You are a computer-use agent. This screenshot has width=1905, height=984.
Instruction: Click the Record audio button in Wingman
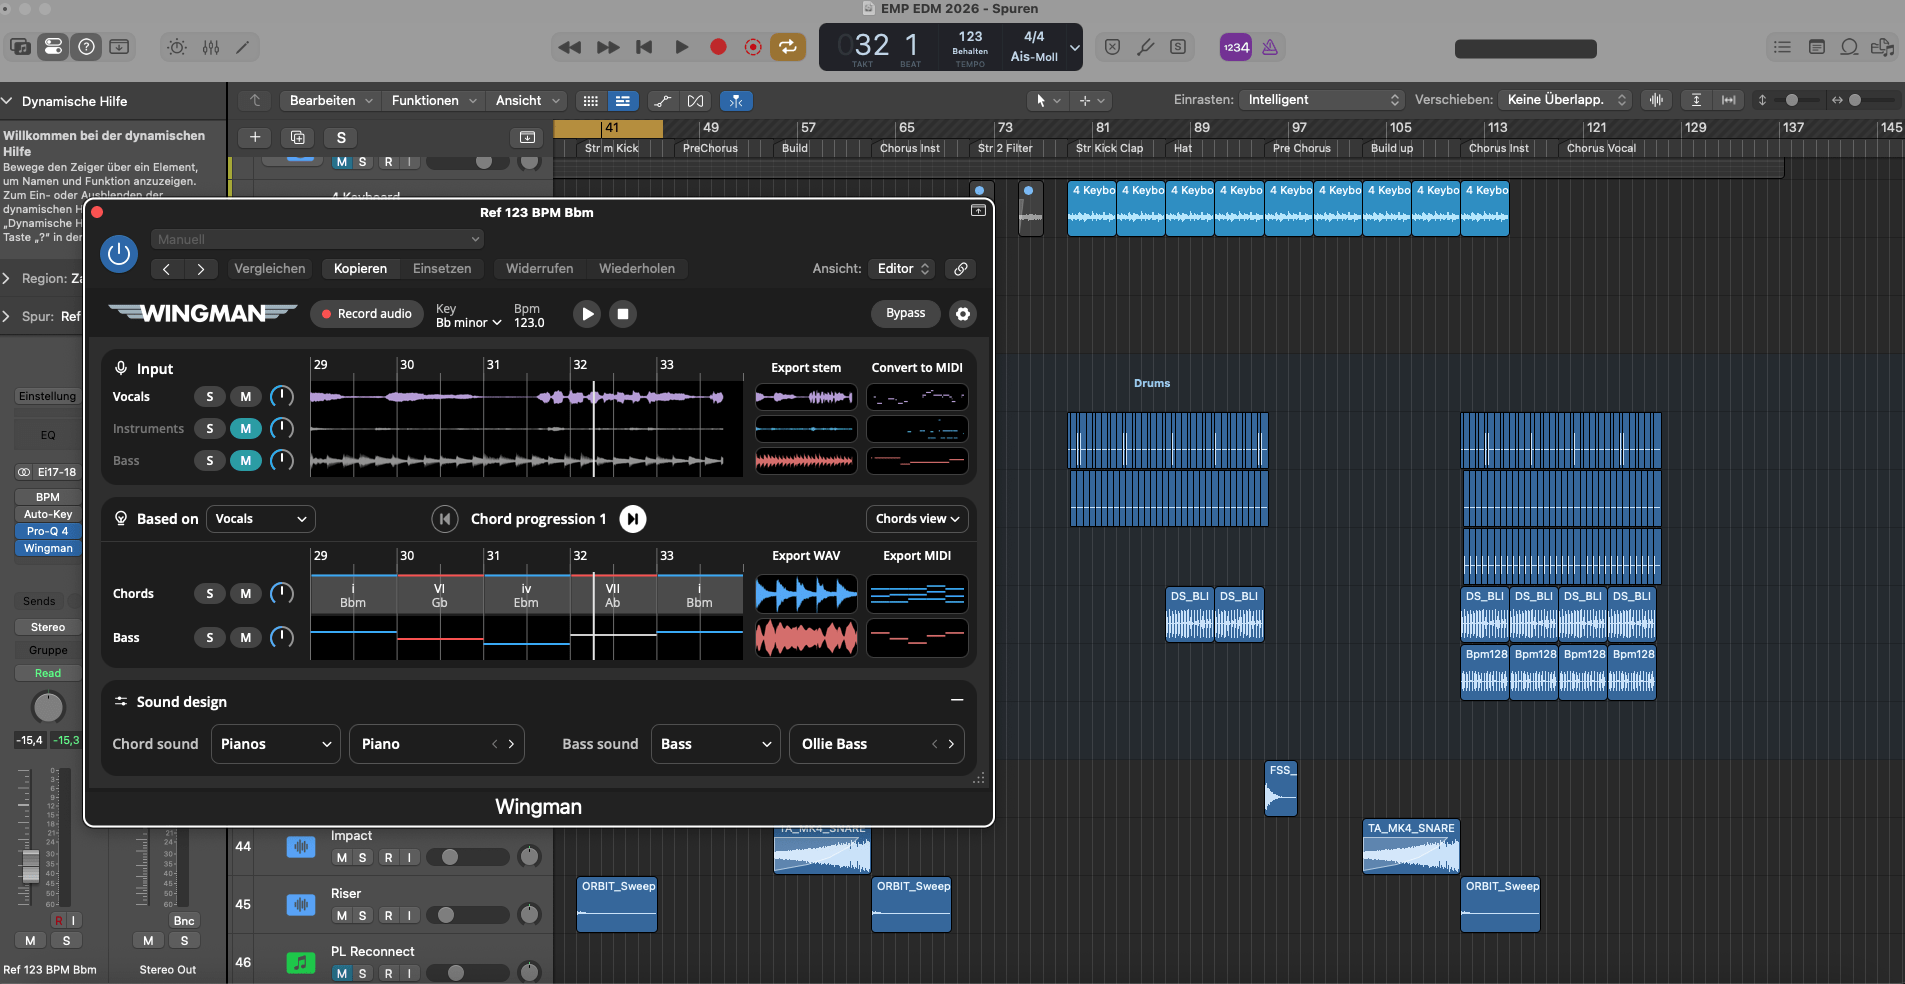[367, 314]
